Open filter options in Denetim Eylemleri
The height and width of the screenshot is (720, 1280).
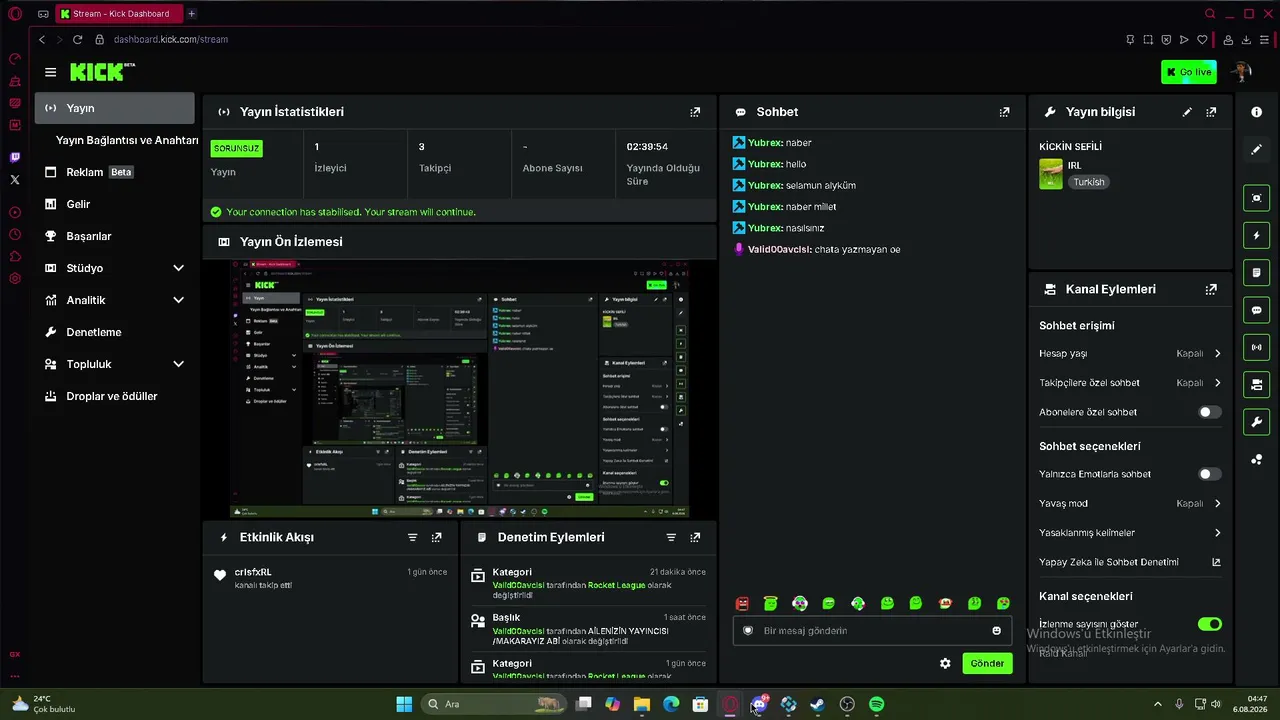coord(671,537)
